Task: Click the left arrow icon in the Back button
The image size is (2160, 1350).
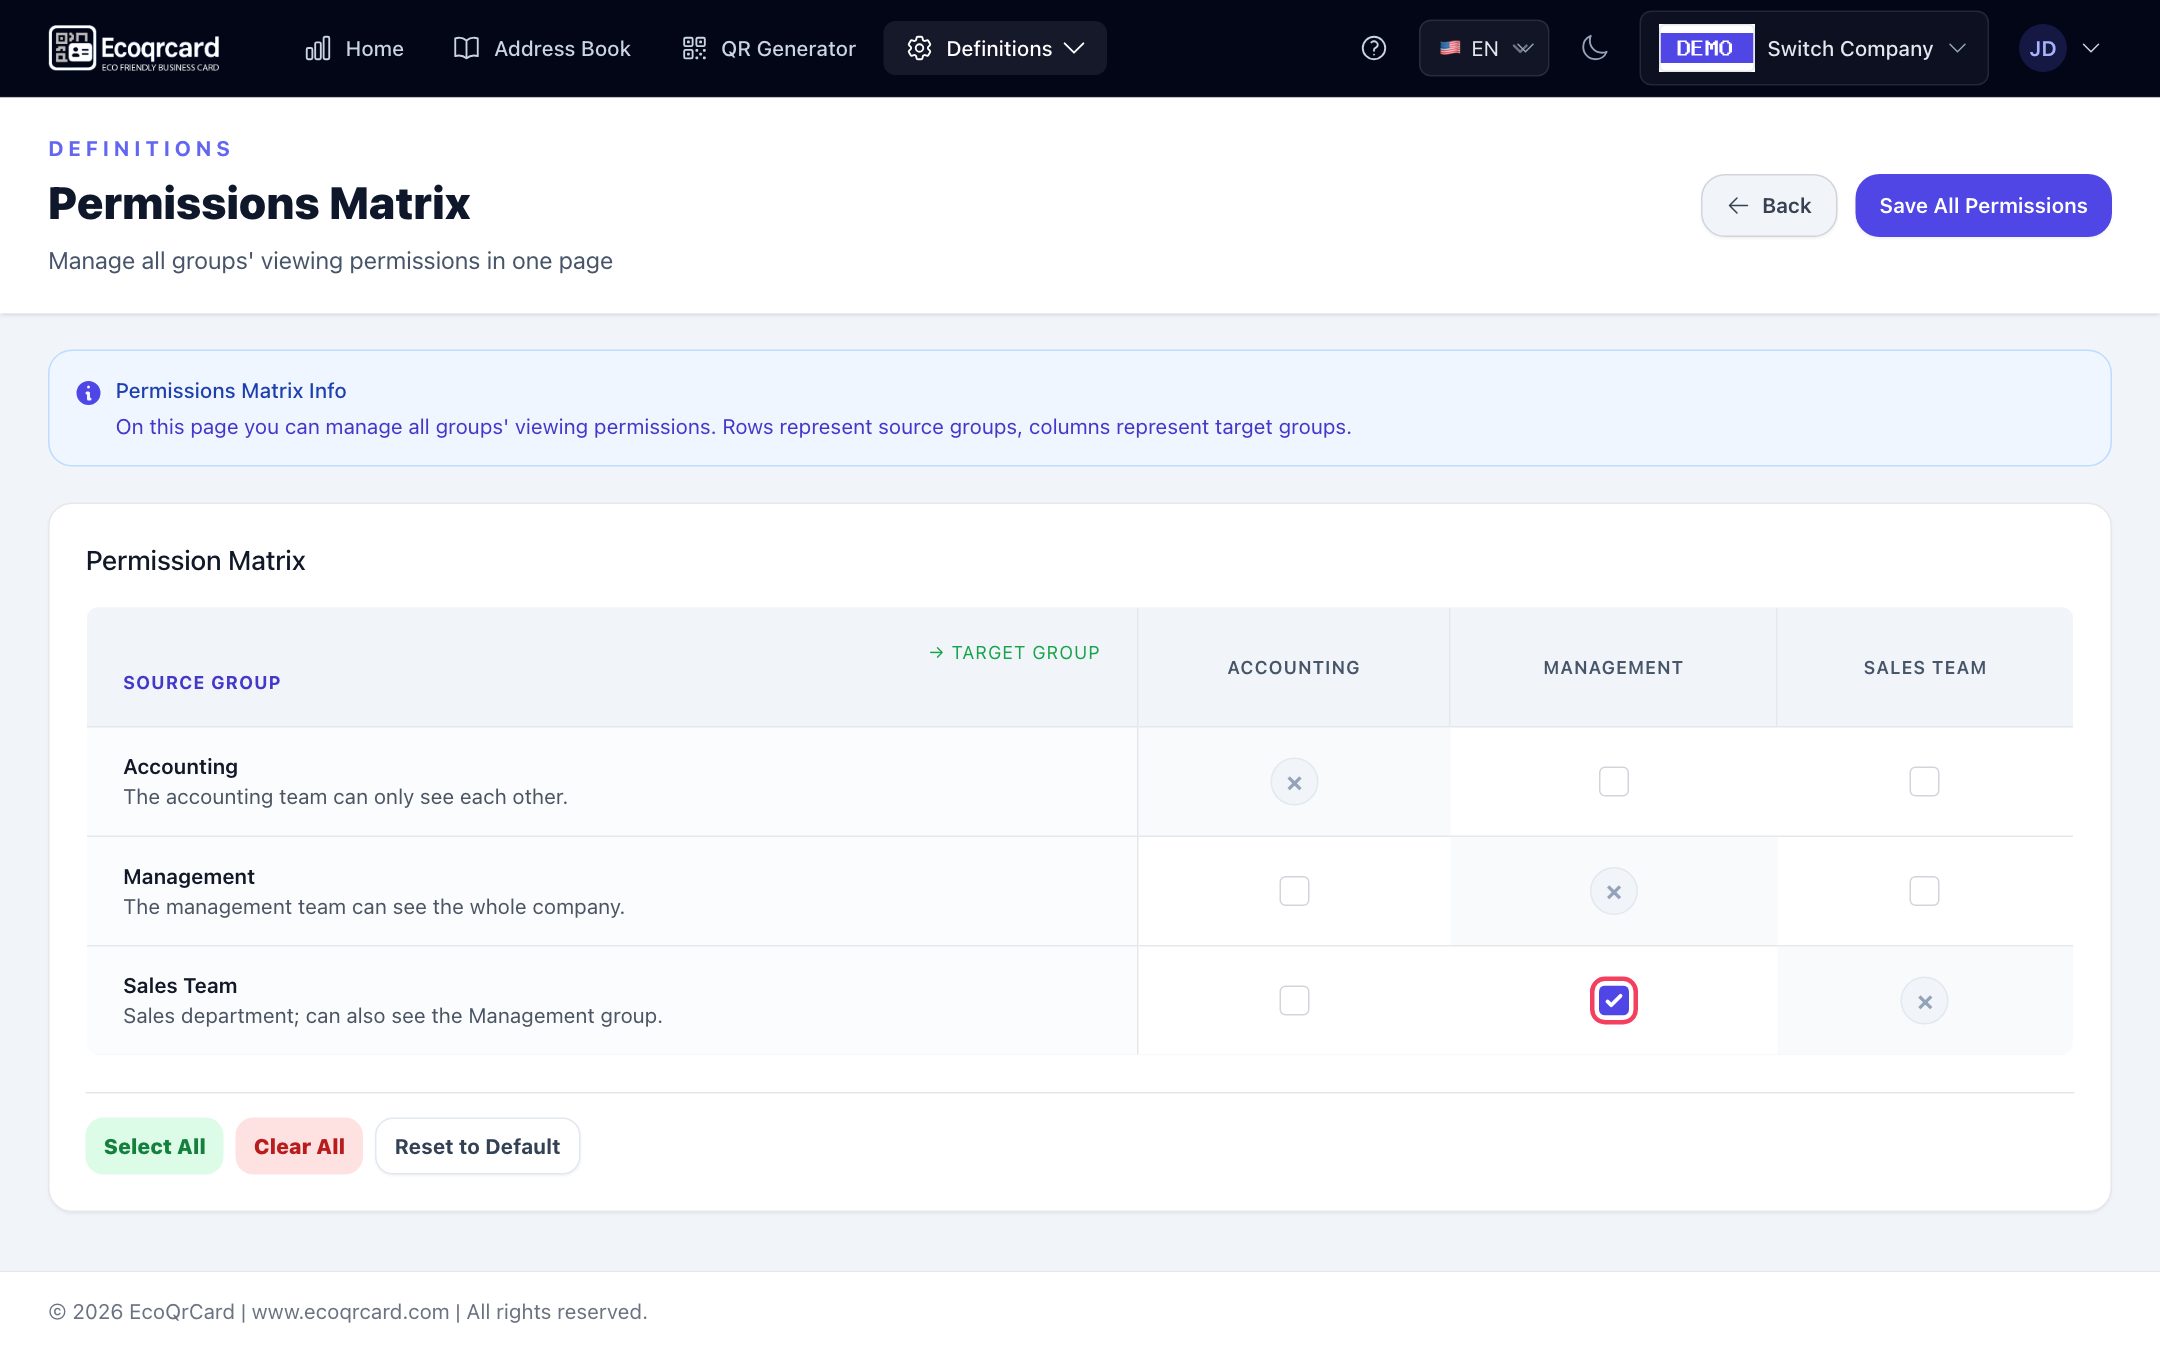Action: pyautogui.click(x=1738, y=205)
